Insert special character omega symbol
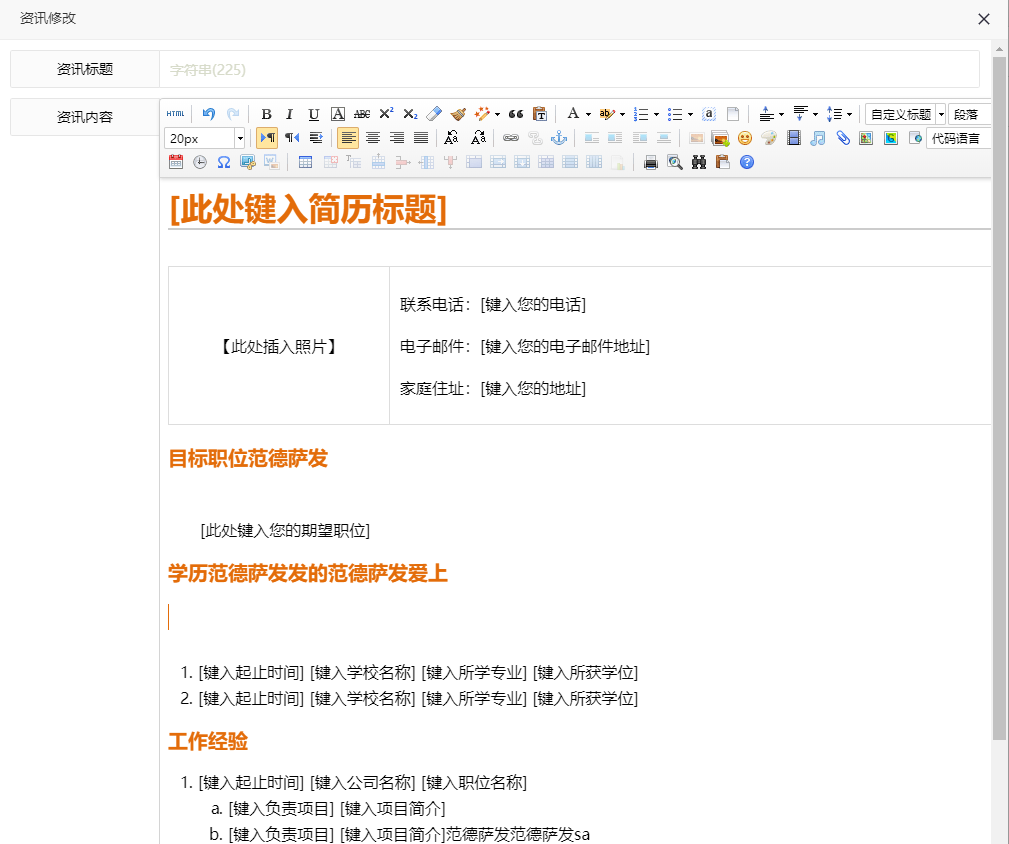 coord(224,162)
